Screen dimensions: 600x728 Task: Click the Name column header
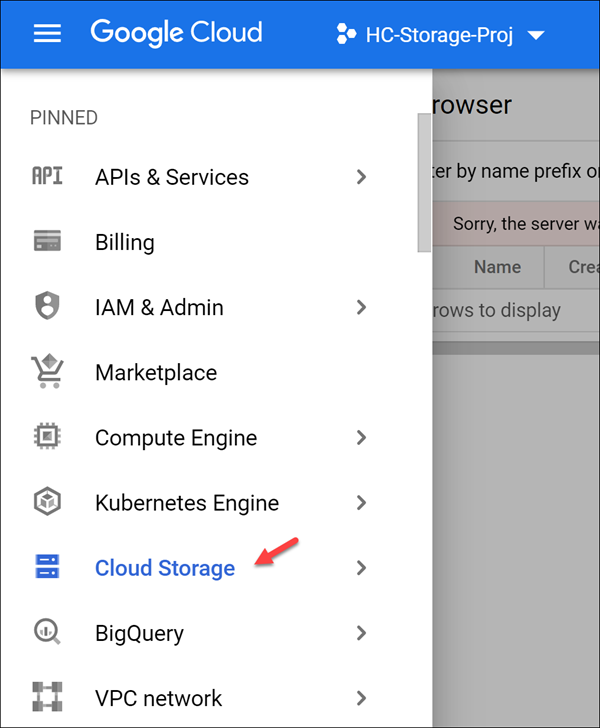pyautogui.click(x=497, y=267)
